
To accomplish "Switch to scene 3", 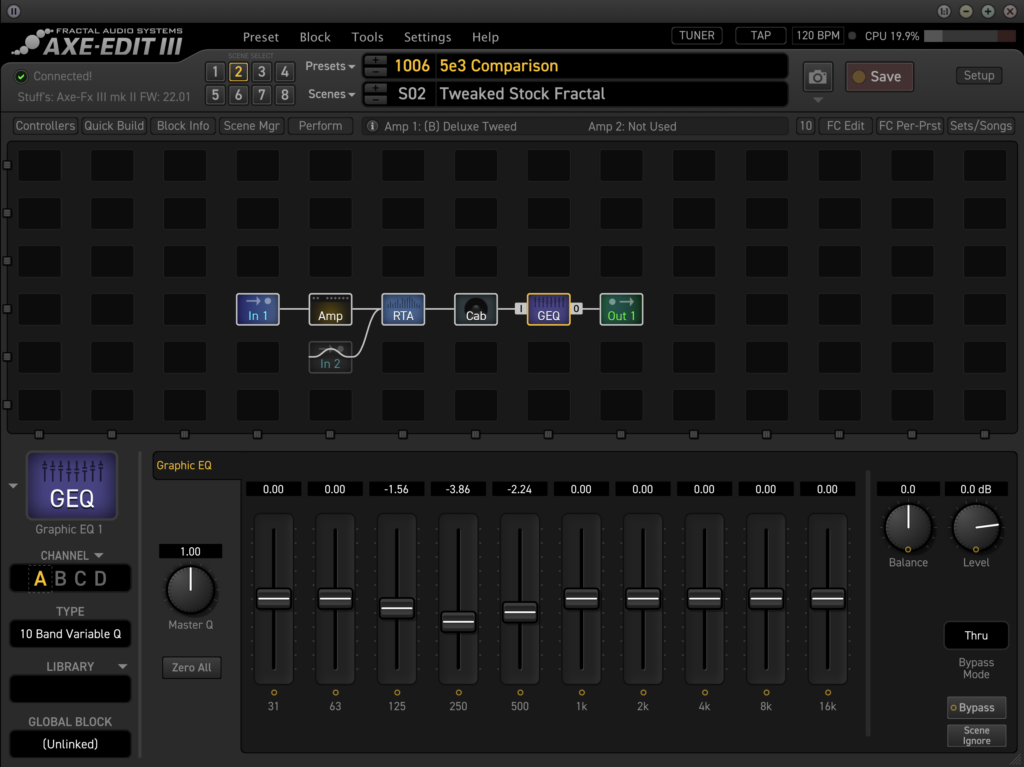I will pos(261,72).
